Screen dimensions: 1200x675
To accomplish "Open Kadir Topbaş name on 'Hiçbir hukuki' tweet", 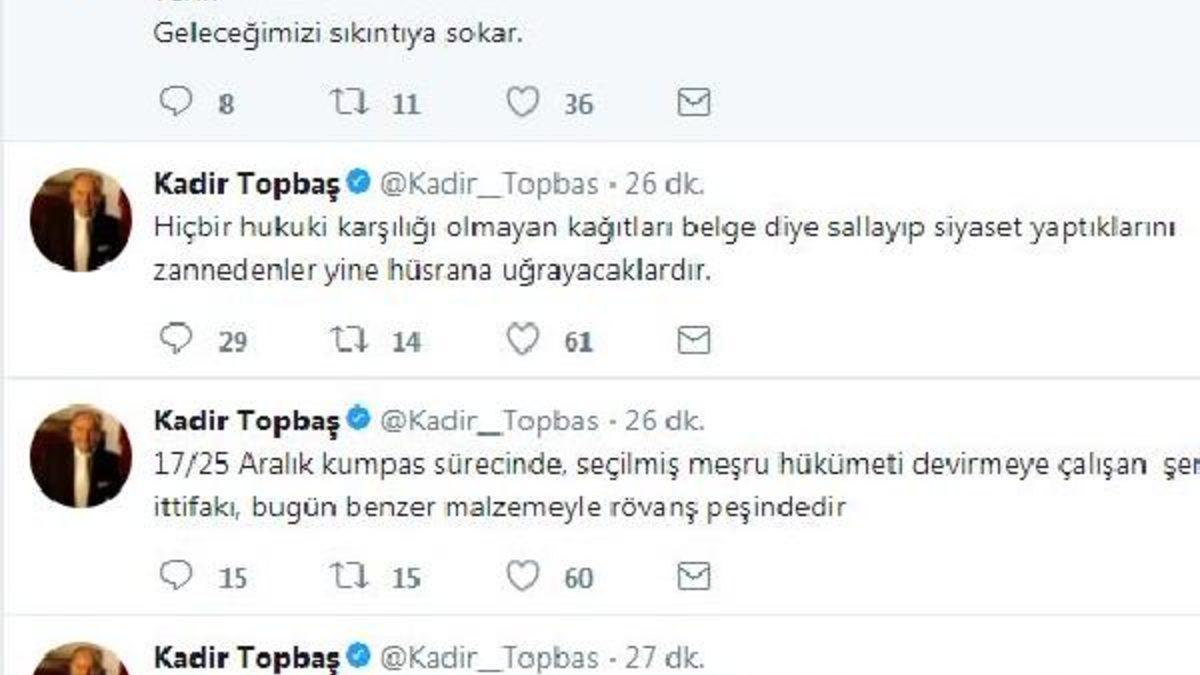I will point(247,184).
